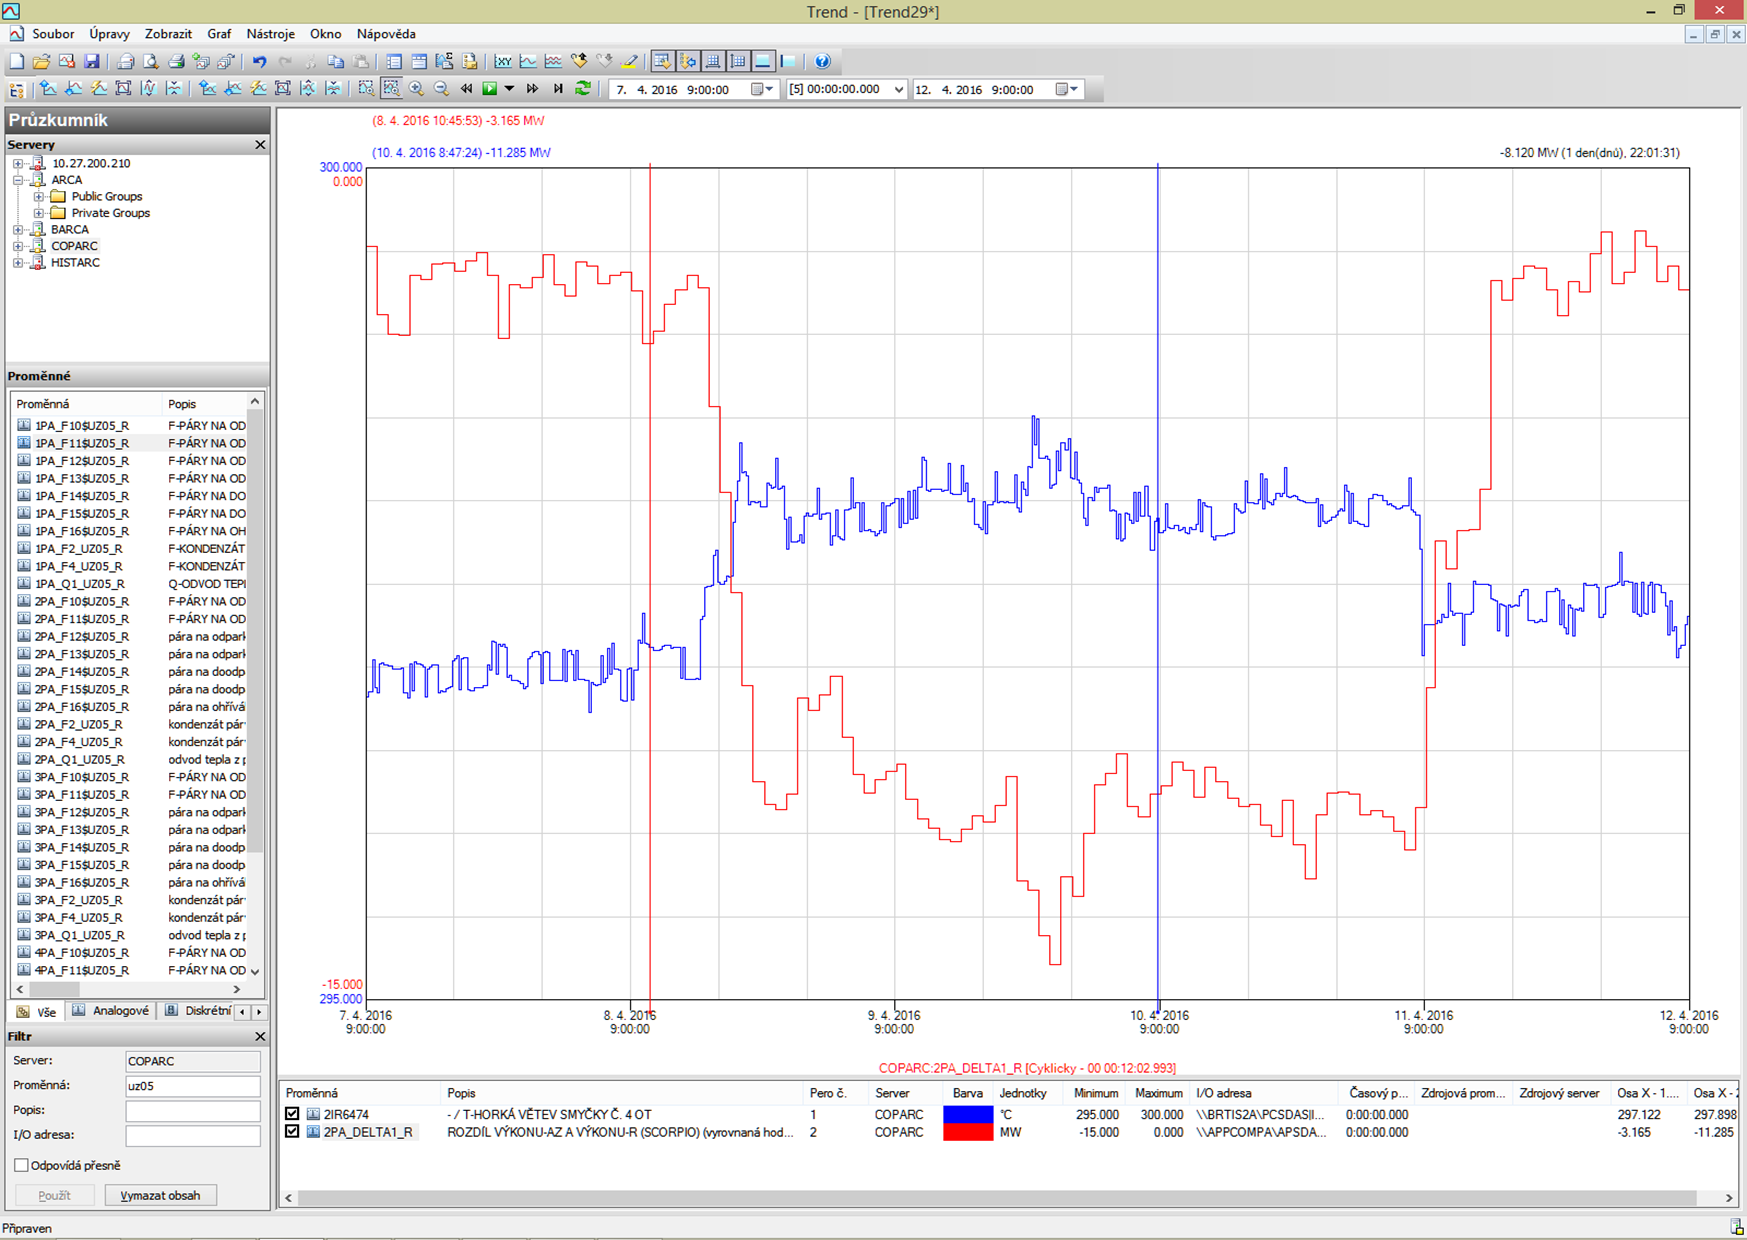Enable the Odpovídá přesně checkbox
The height and width of the screenshot is (1240, 1747).
click(21, 1165)
